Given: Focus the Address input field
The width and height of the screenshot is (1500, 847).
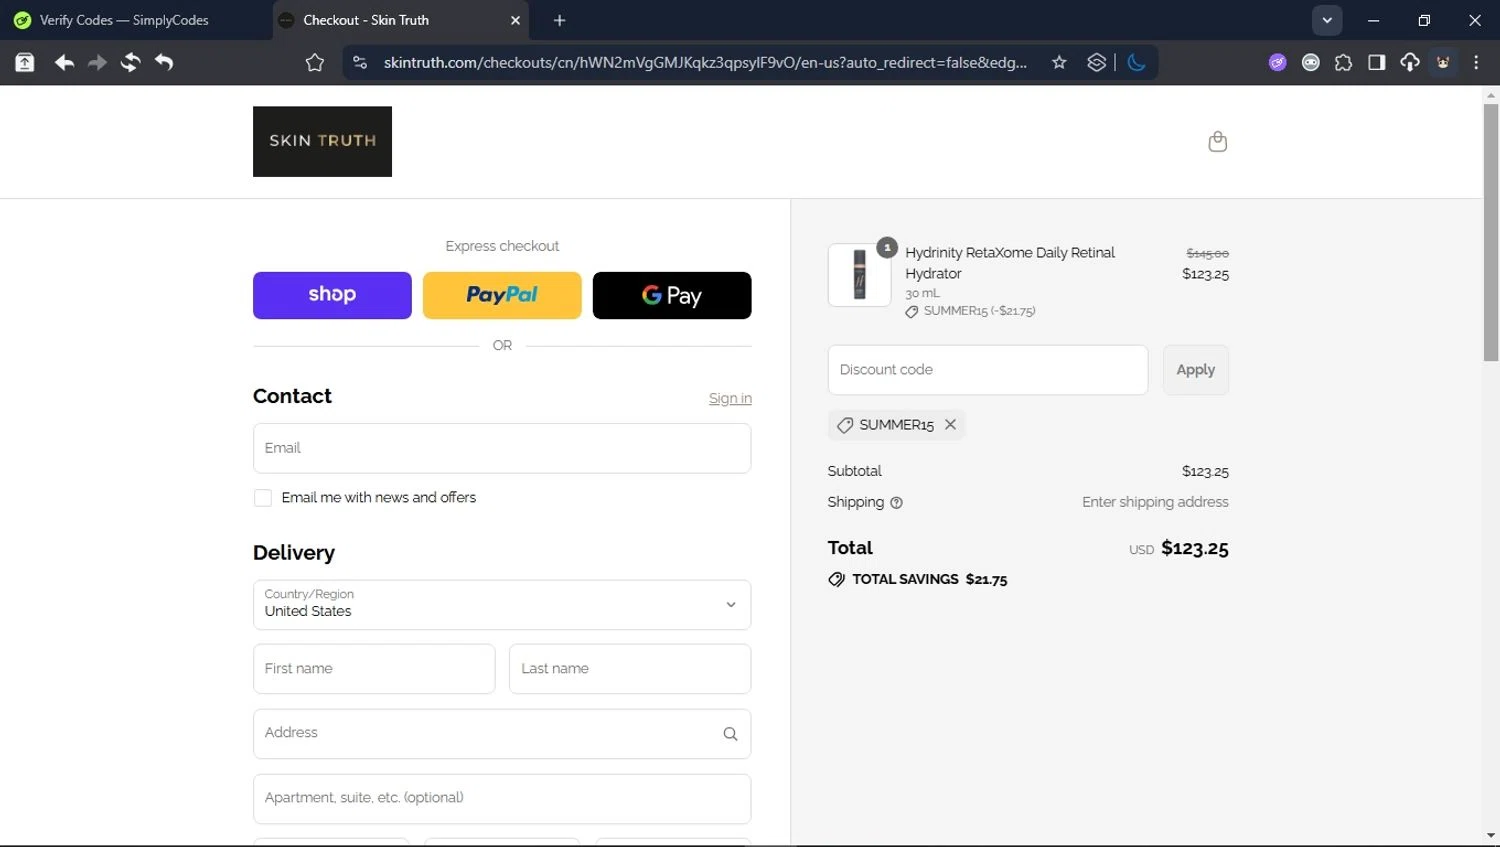Looking at the screenshot, I should click(x=502, y=734).
